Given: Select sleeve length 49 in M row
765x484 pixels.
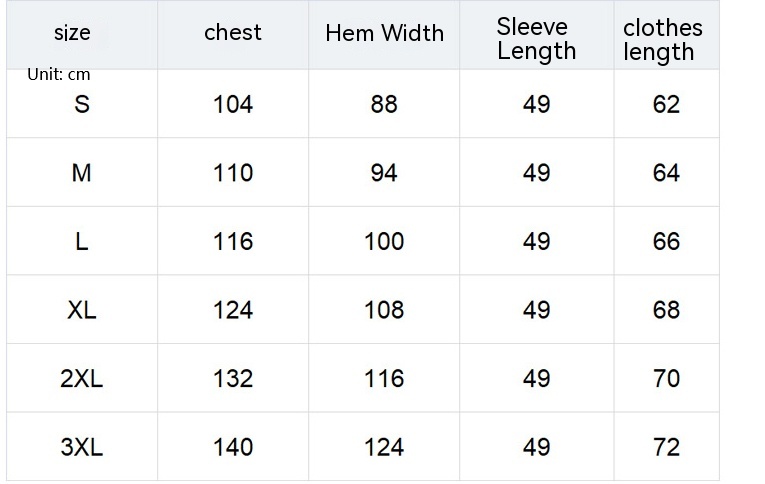Looking at the screenshot, I should point(537,173).
